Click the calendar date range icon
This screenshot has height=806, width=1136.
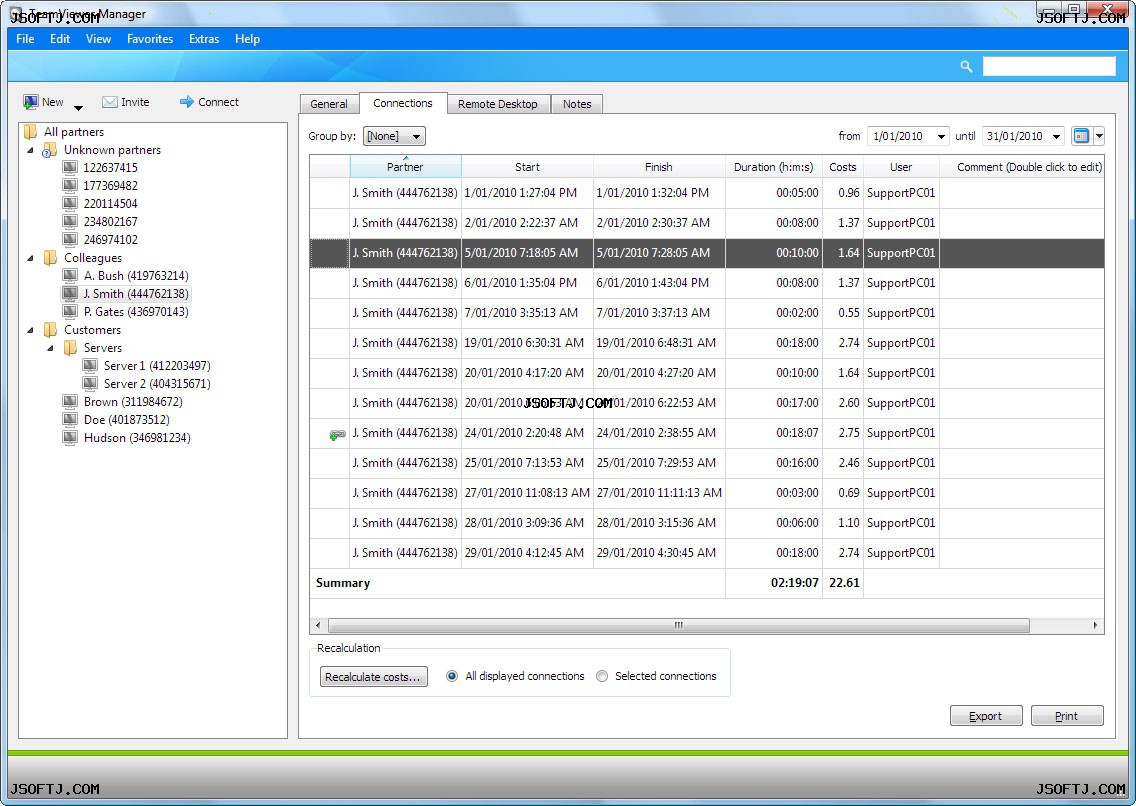[x=1081, y=135]
